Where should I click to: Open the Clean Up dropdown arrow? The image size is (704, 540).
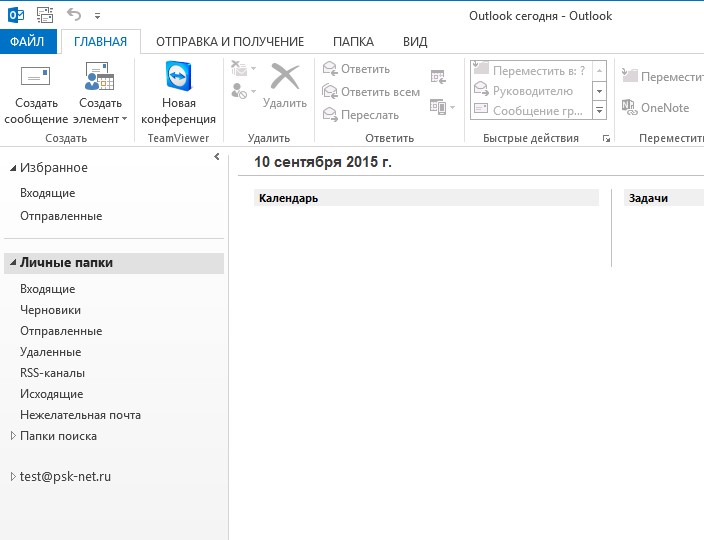pos(254,69)
